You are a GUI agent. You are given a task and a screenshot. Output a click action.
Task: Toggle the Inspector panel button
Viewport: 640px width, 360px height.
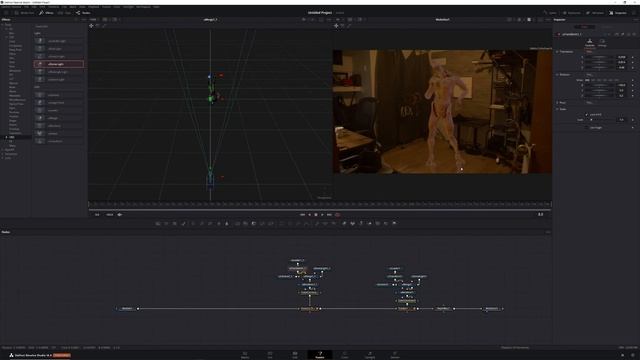[618, 13]
